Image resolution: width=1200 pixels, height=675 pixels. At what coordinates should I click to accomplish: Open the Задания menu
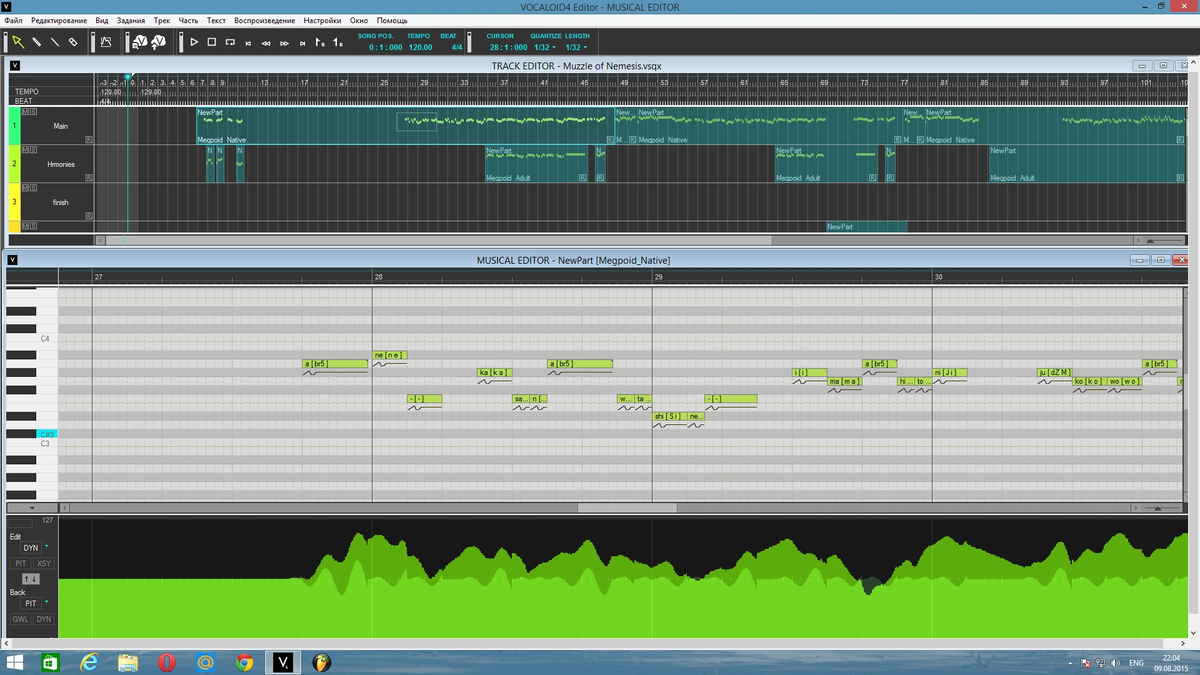(x=130, y=20)
